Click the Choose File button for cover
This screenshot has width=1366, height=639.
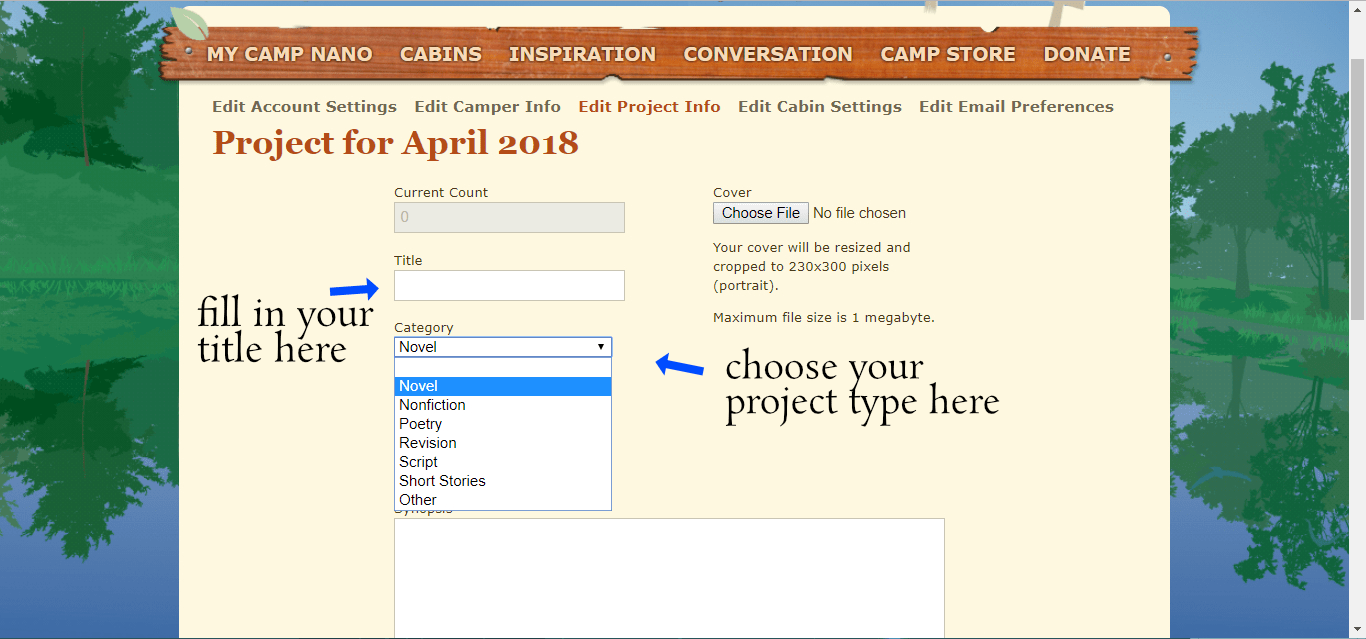pos(761,213)
